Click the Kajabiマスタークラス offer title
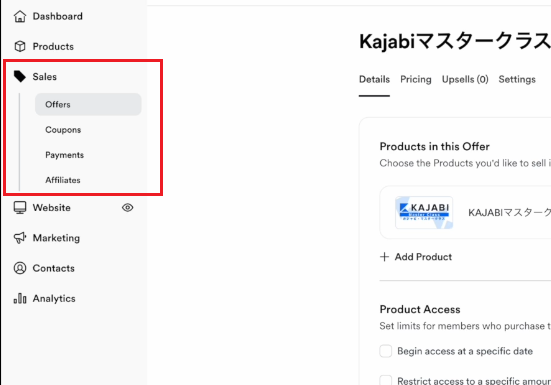The height and width of the screenshot is (385, 551). [x=455, y=41]
